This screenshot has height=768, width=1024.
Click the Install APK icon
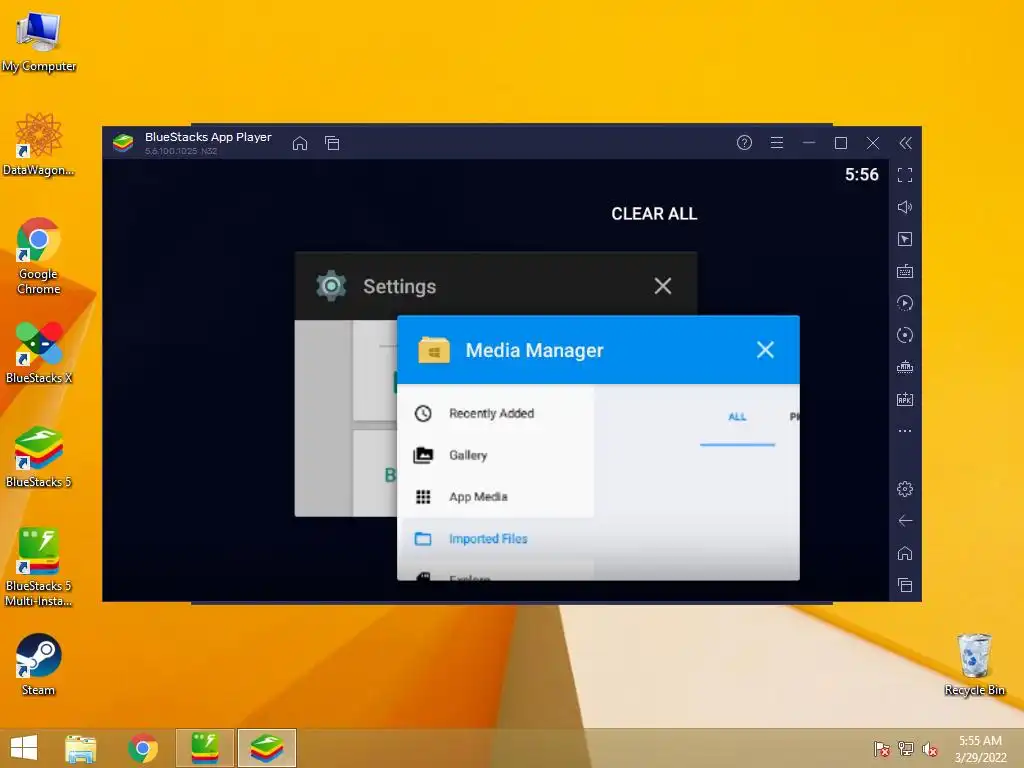tap(905, 399)
